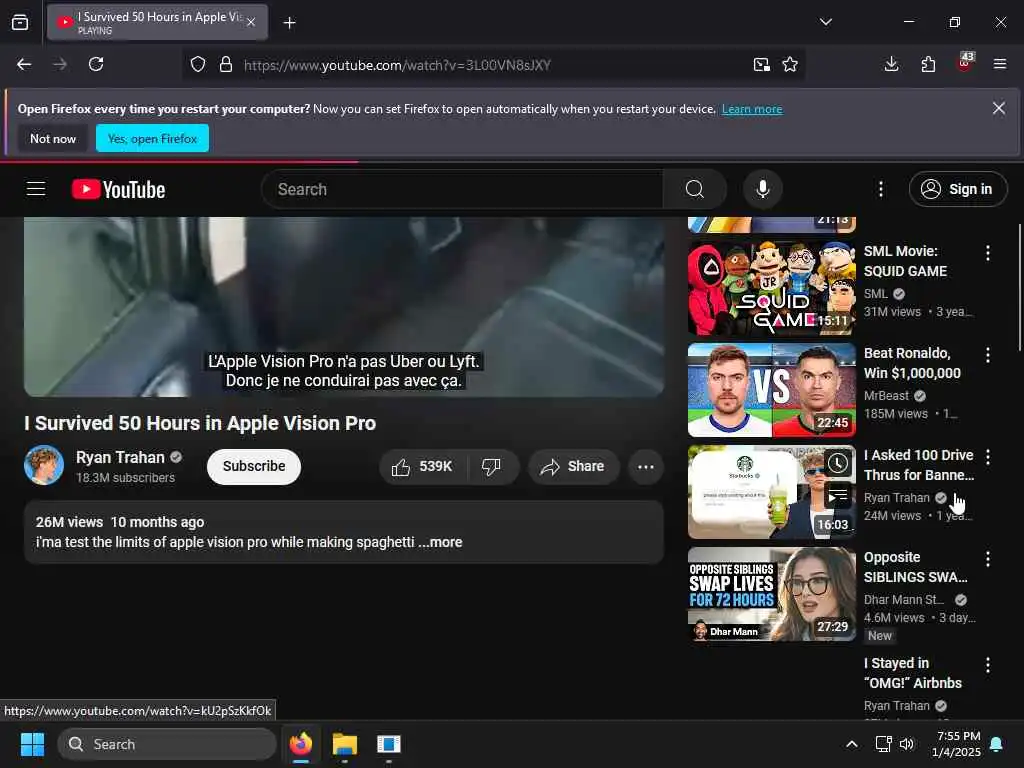Show hidden system tray icons

click(x=852, y=744)
